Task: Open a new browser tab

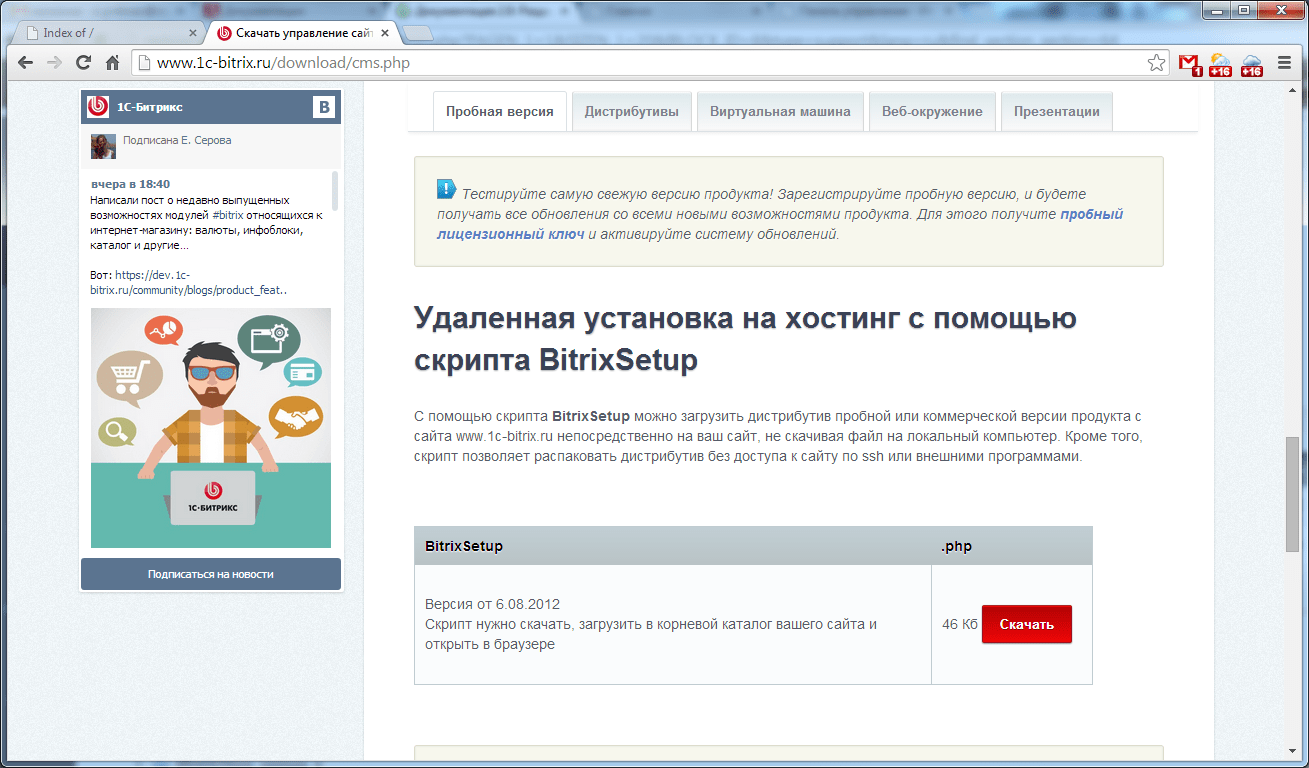Action: pyautogui.click(x=418, y=33)
